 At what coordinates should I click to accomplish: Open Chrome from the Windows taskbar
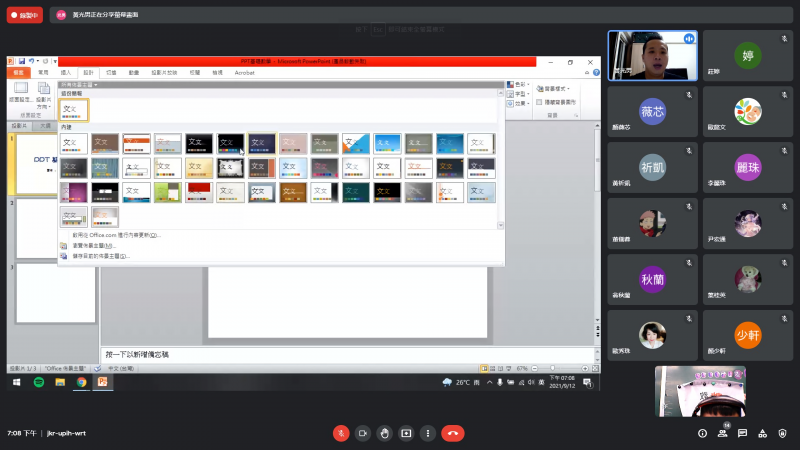tap(81, 382)
